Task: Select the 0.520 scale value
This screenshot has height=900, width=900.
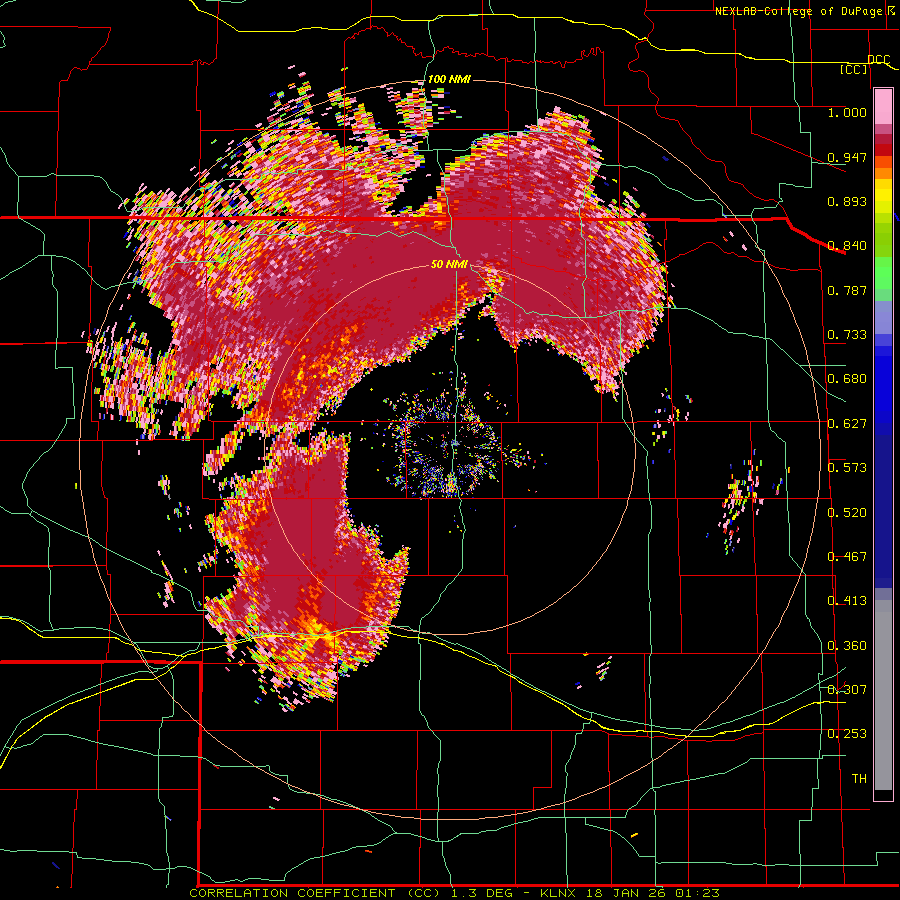Action: pos(847,513)
